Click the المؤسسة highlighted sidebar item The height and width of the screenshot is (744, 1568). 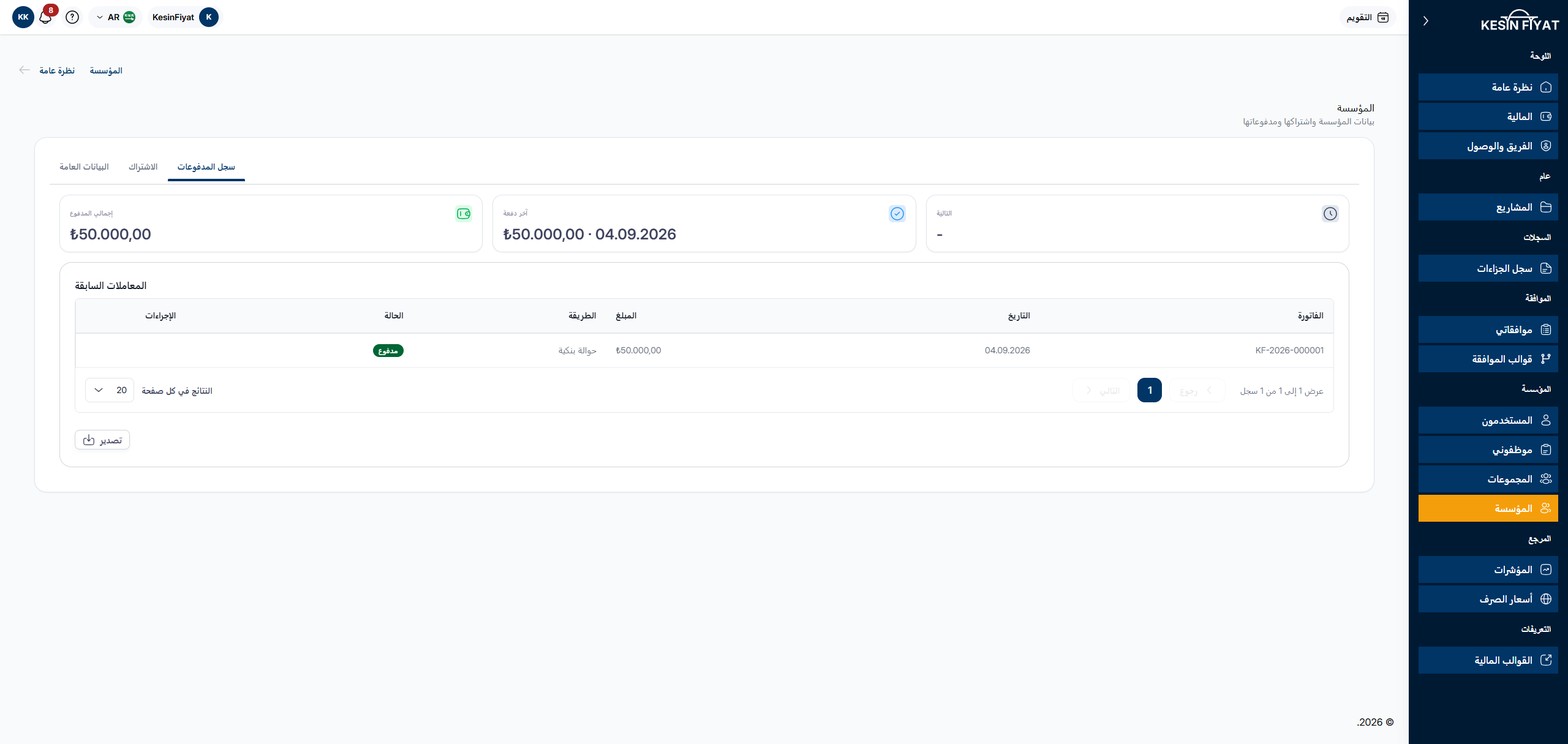1488,508
